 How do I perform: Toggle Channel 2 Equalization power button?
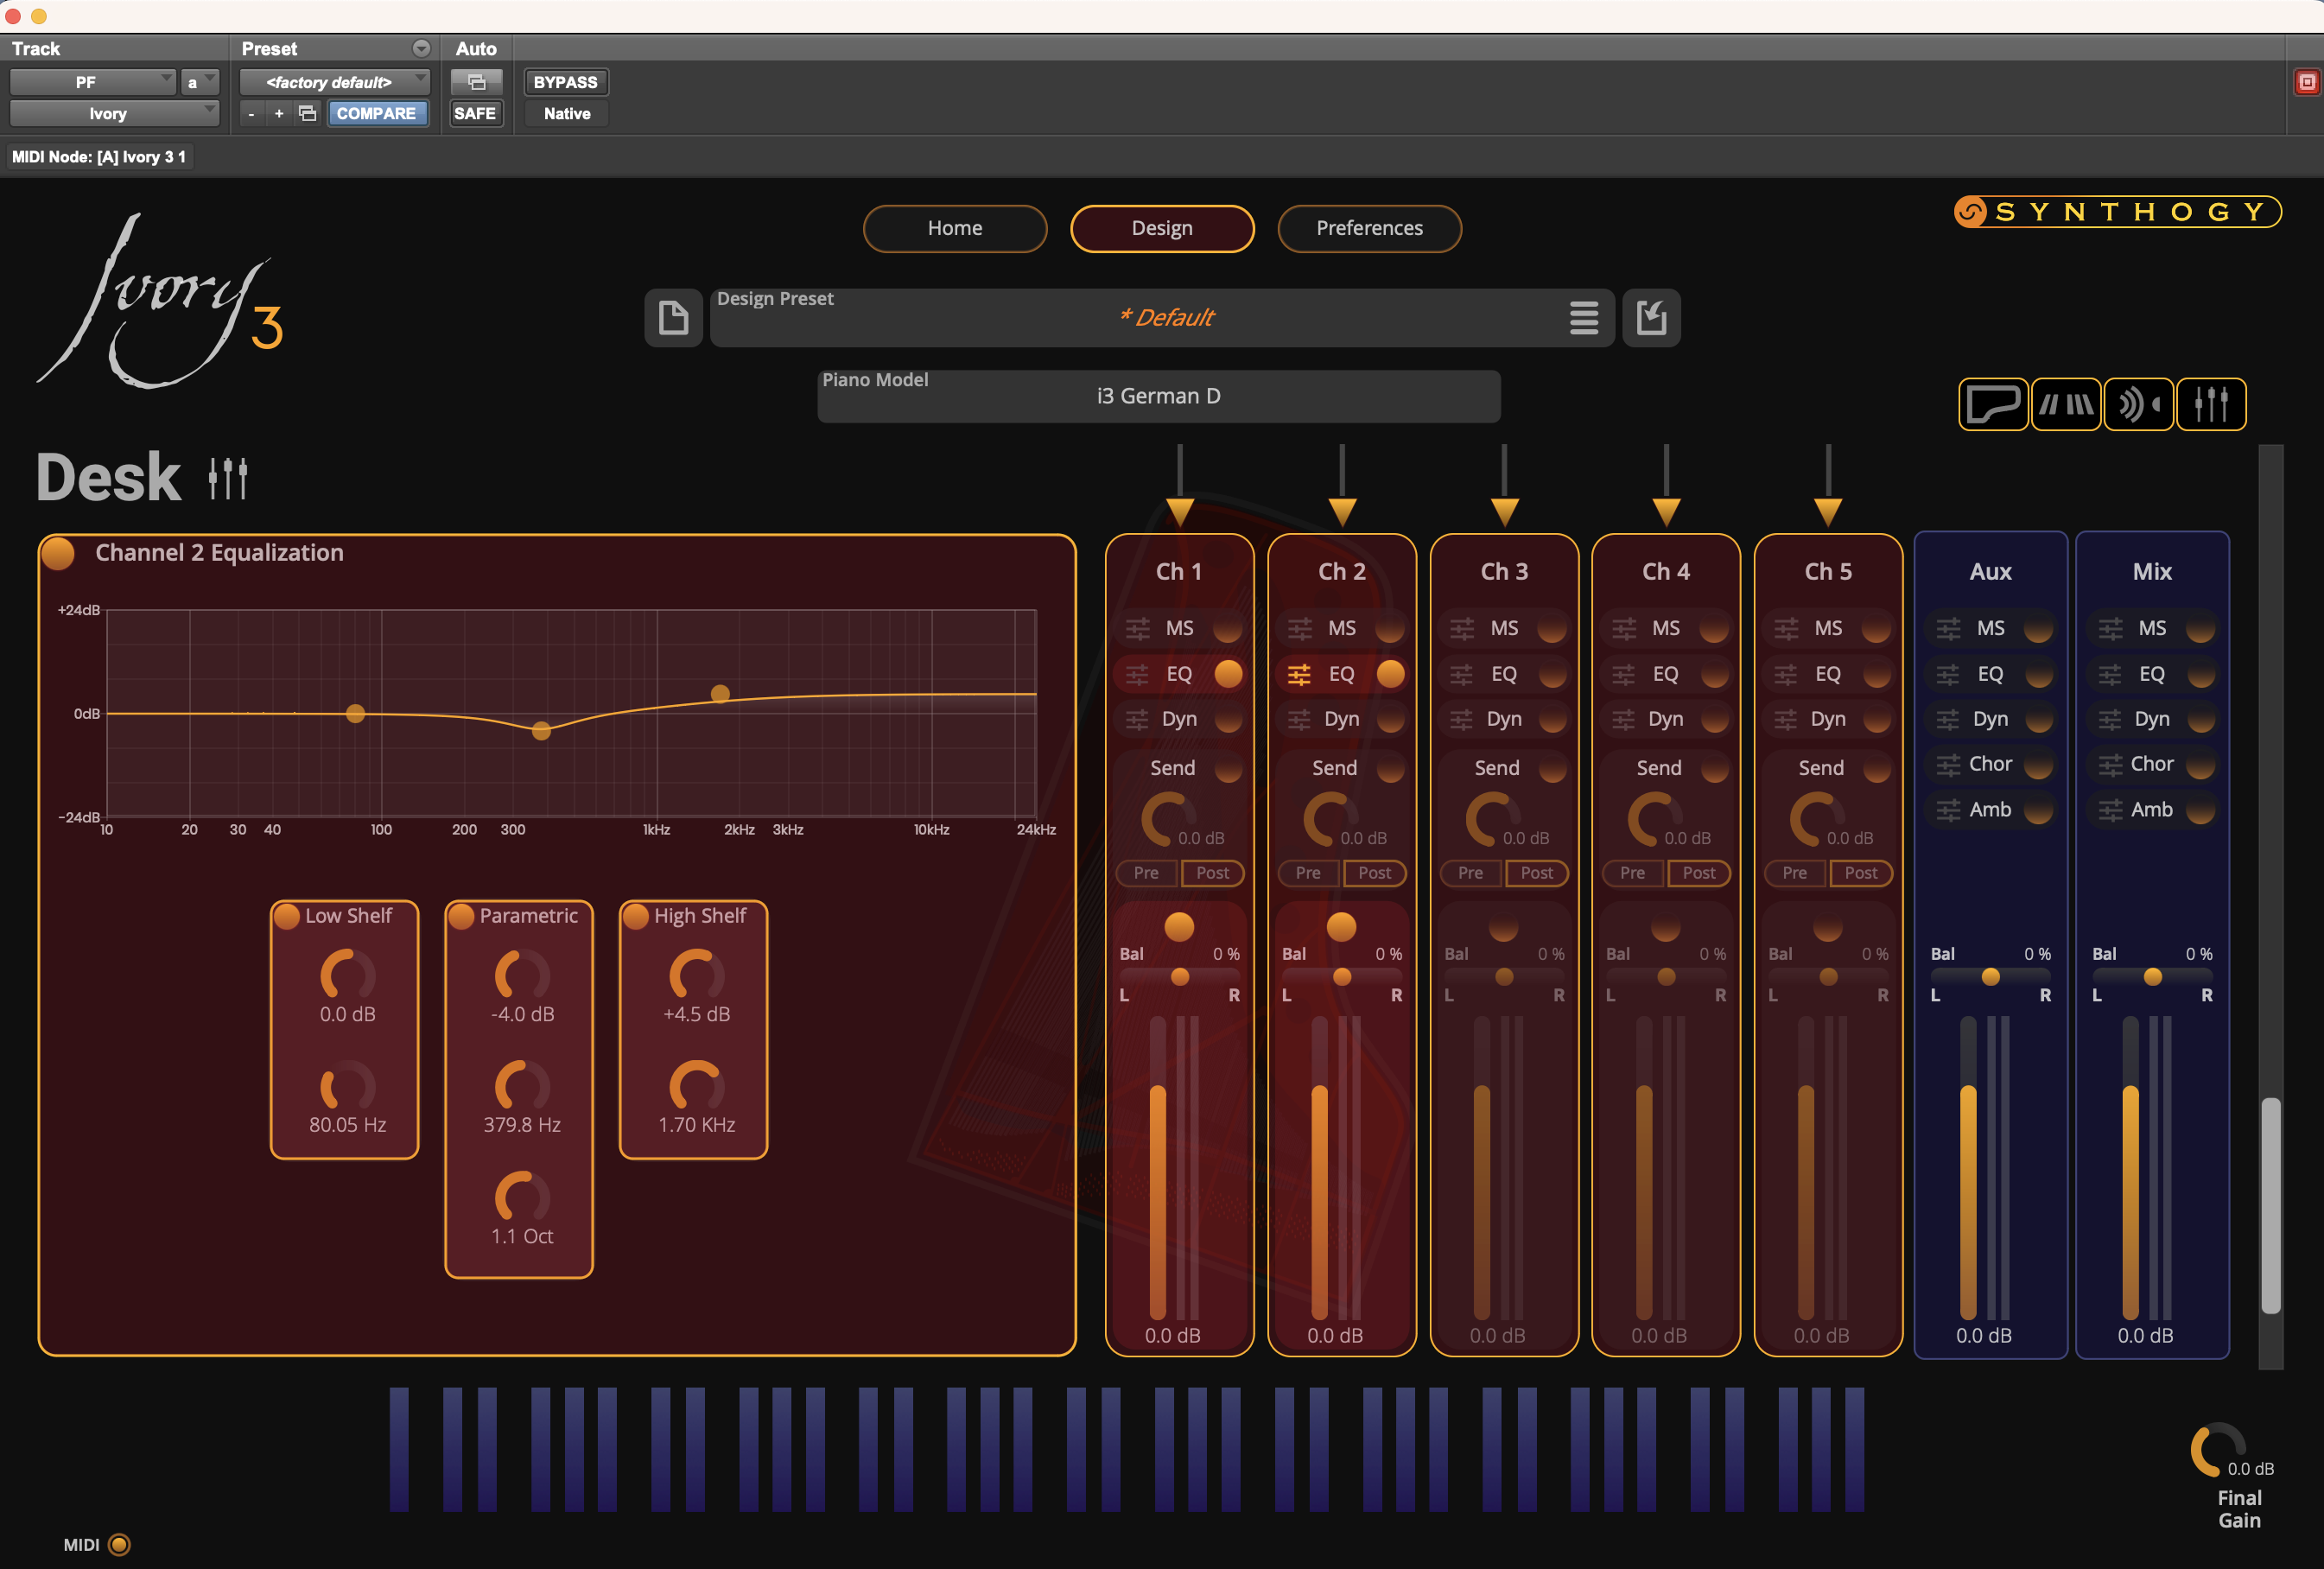(x=59, y=553)
